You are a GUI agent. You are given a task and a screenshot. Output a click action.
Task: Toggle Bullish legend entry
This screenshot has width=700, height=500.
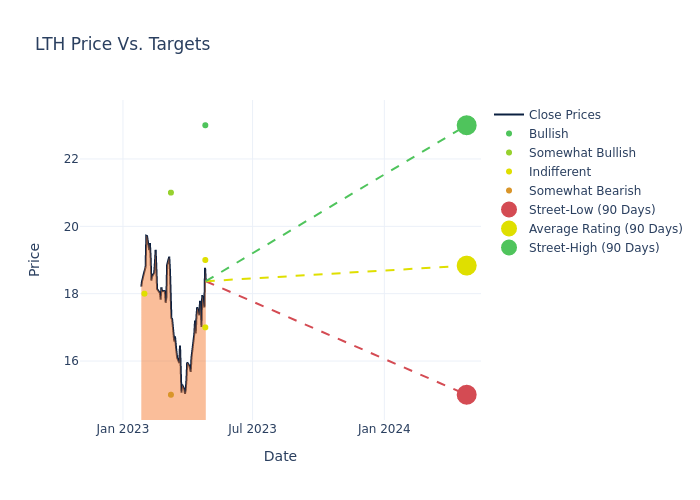tap(548, 134)
